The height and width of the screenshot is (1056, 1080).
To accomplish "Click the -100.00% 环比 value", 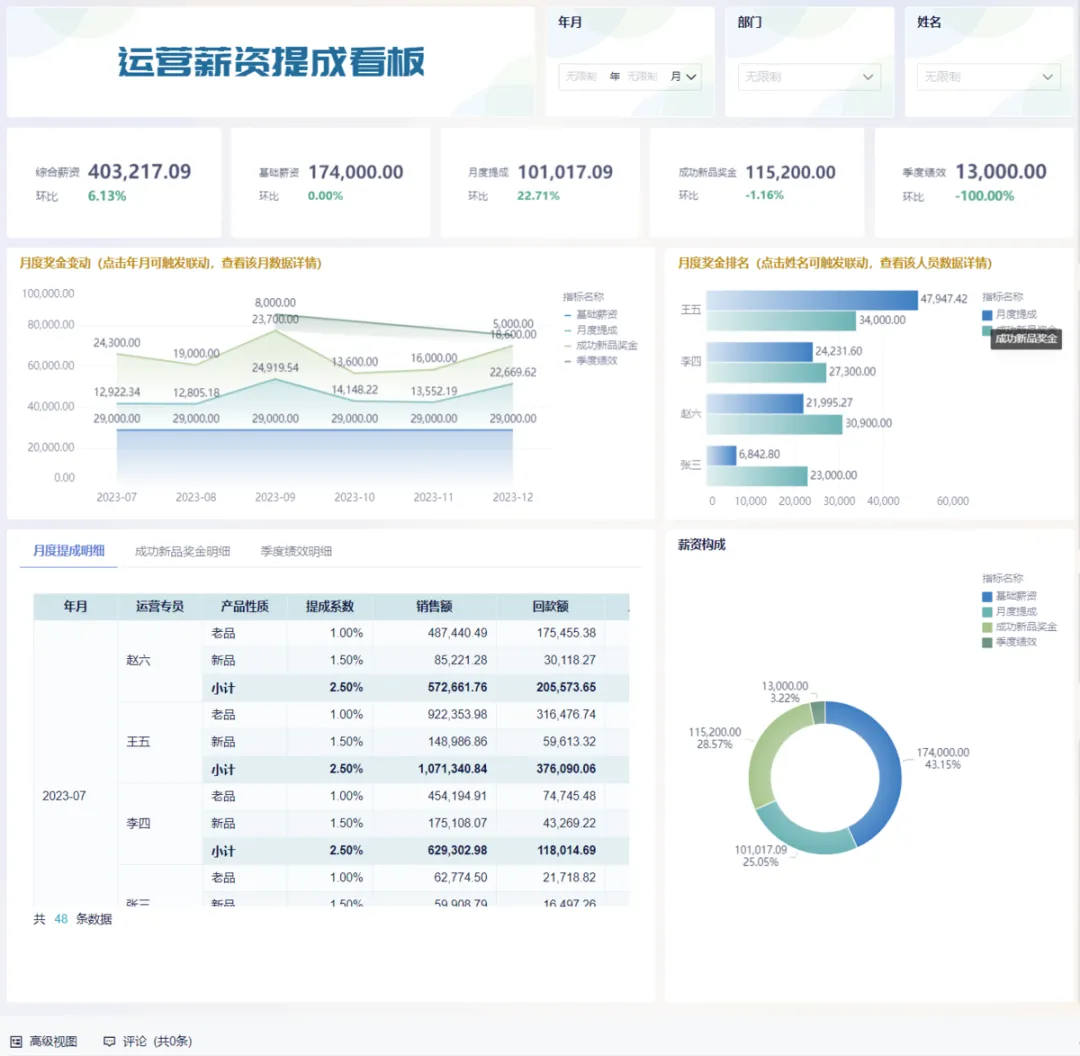I will (x=984, y=196).
